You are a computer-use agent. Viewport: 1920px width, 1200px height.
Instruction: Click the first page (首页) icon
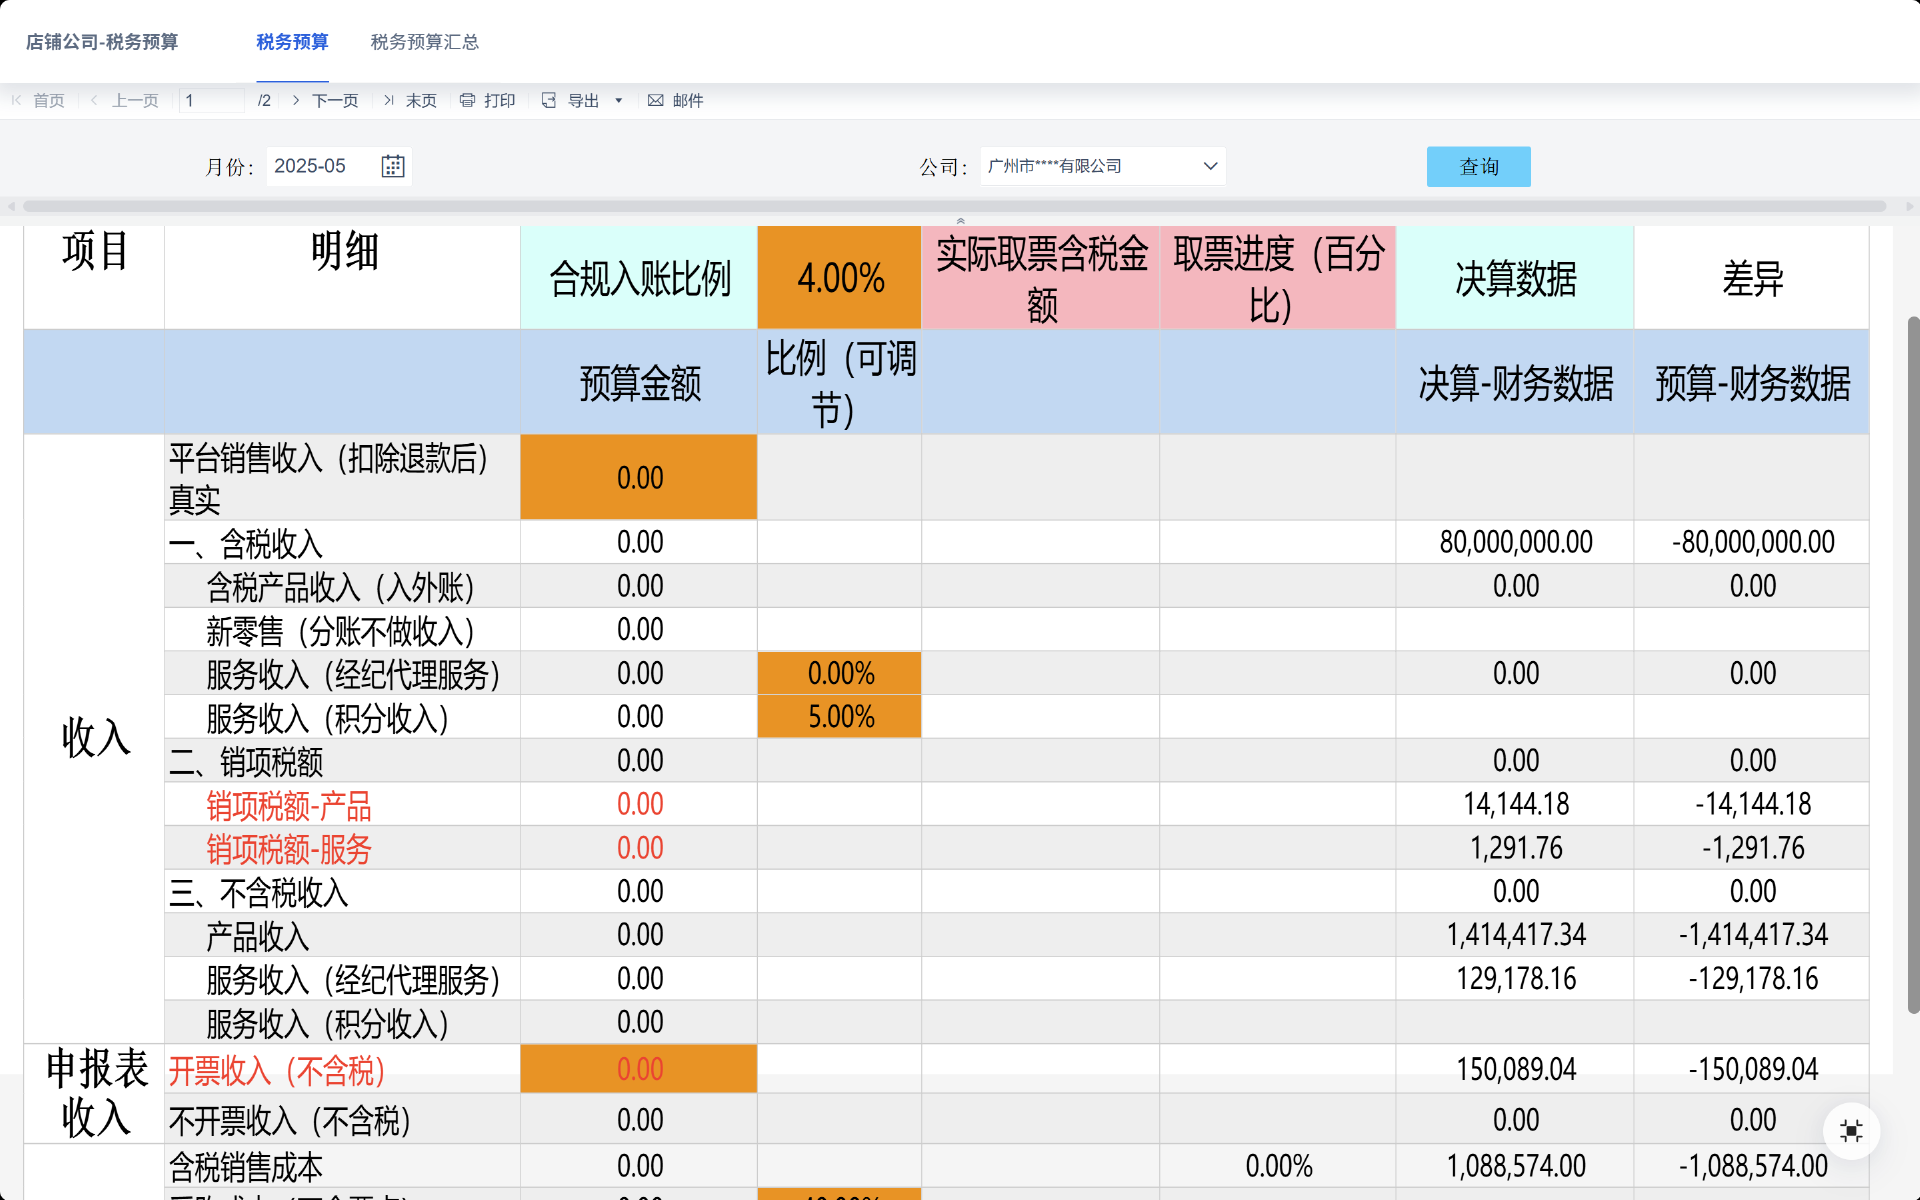(x=17, y=100)
